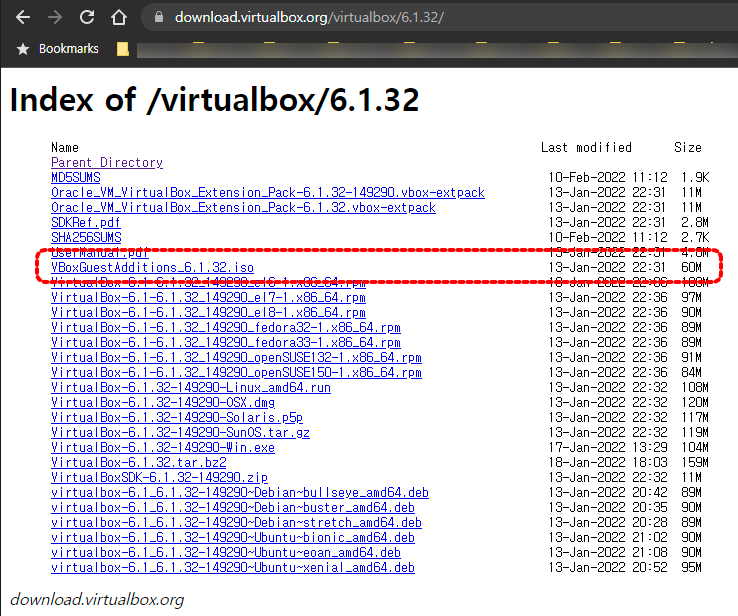The image size is (738, 616).
Task: Download the Ubuntu~eoan_amd64.deb package
Action: [x=226, y=553]
